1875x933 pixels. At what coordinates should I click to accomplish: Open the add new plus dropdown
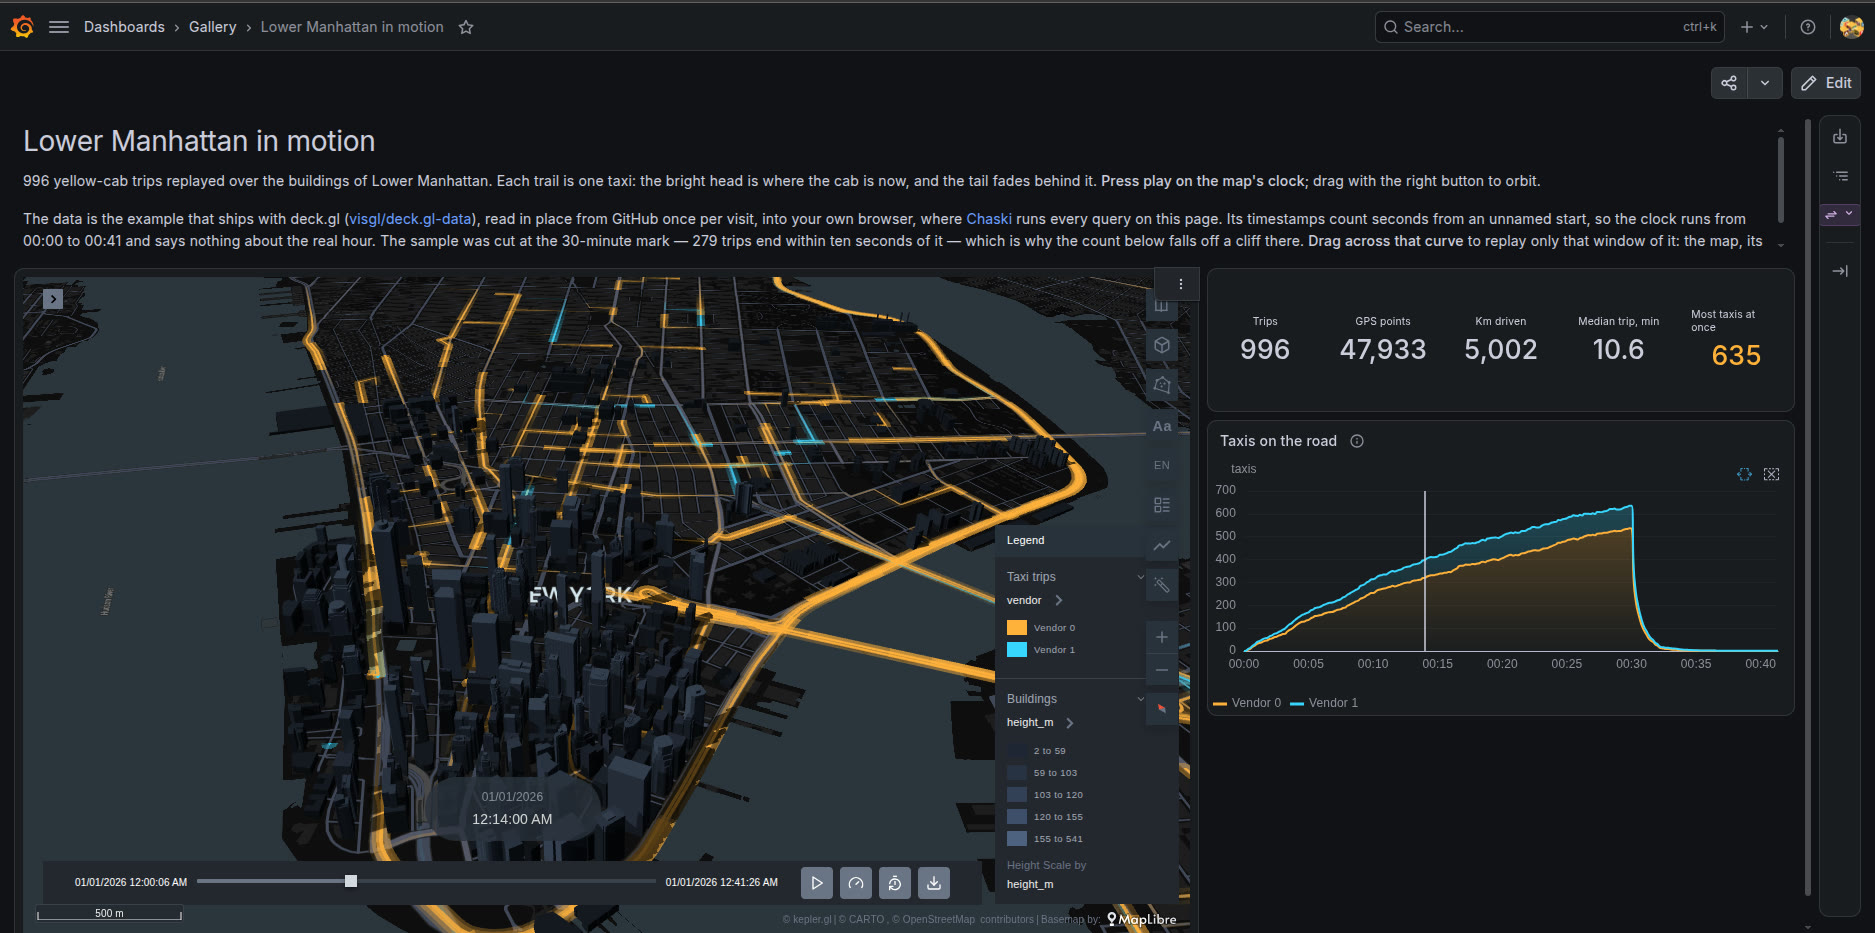[1754, 27]
